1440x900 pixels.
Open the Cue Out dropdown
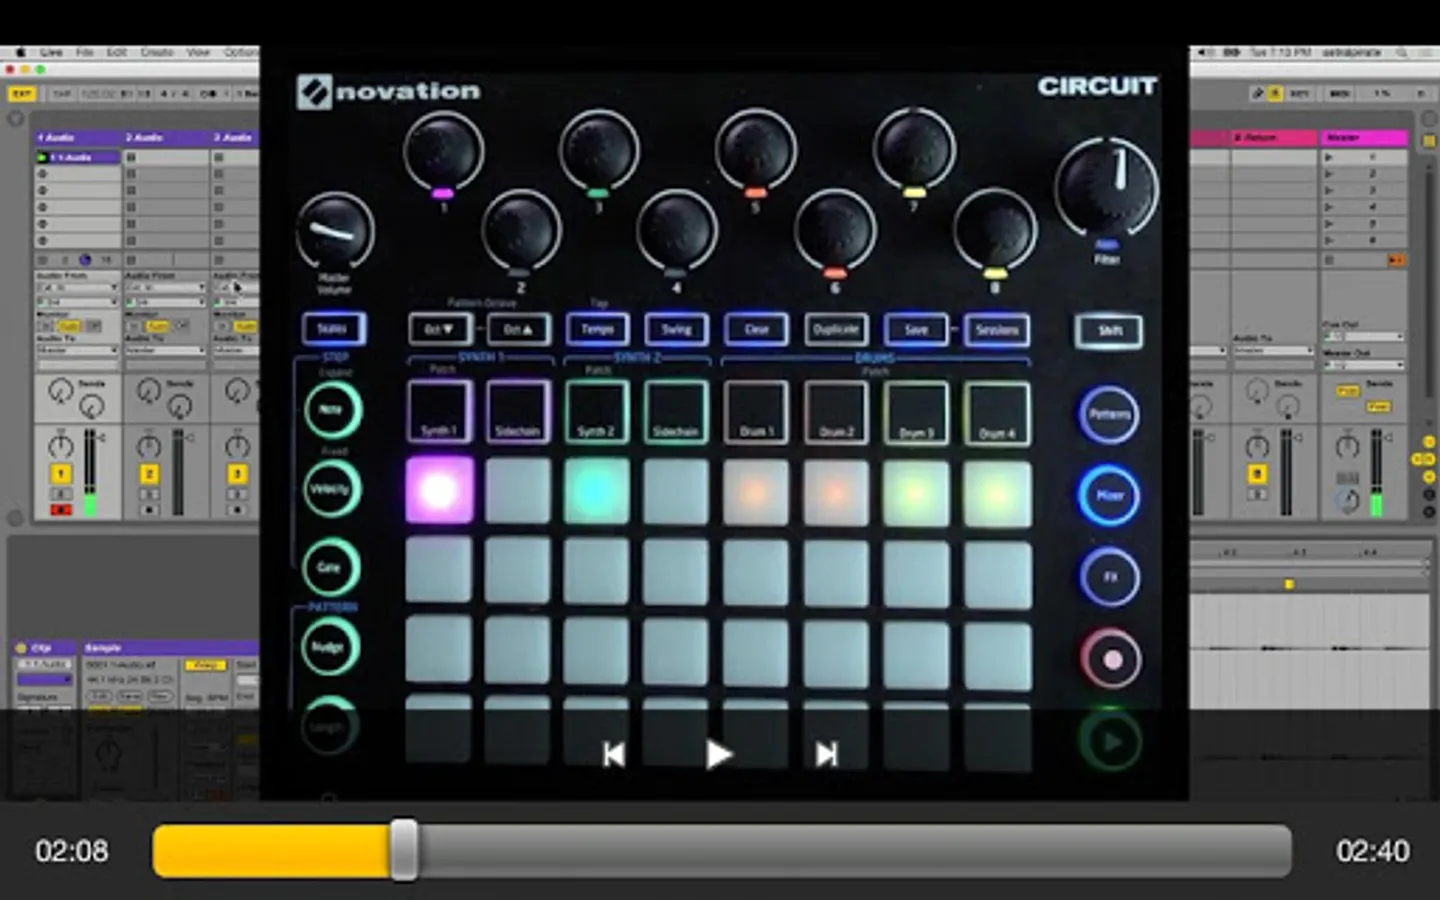(x=1364, y=337)
